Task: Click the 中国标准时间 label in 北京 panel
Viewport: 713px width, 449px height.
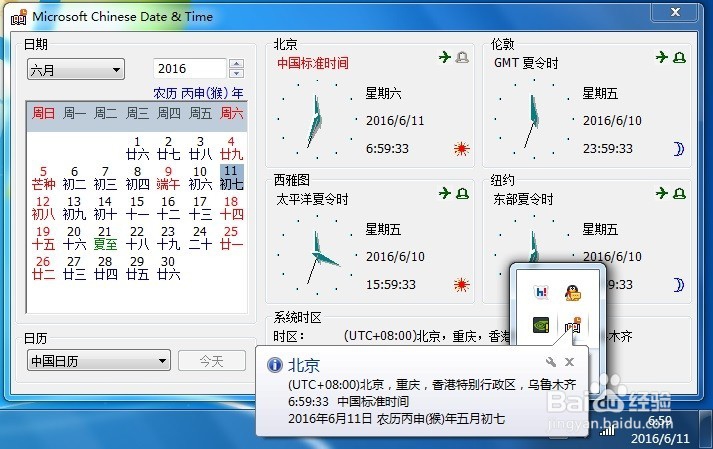Action: pos(313,63)
